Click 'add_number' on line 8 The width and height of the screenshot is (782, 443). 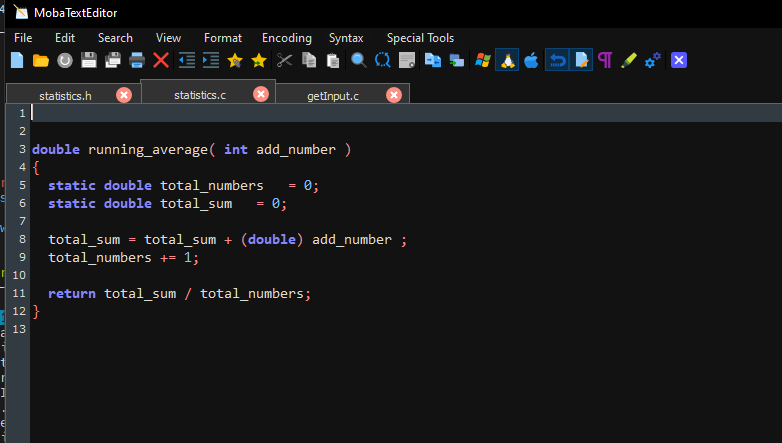coord(352,239)
